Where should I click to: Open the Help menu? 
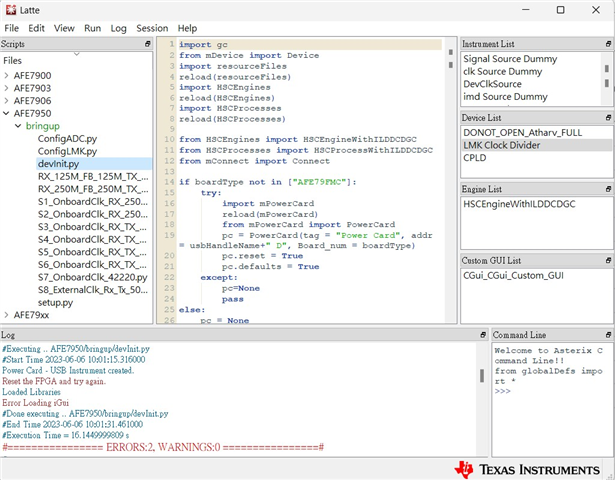pos(187,28)
